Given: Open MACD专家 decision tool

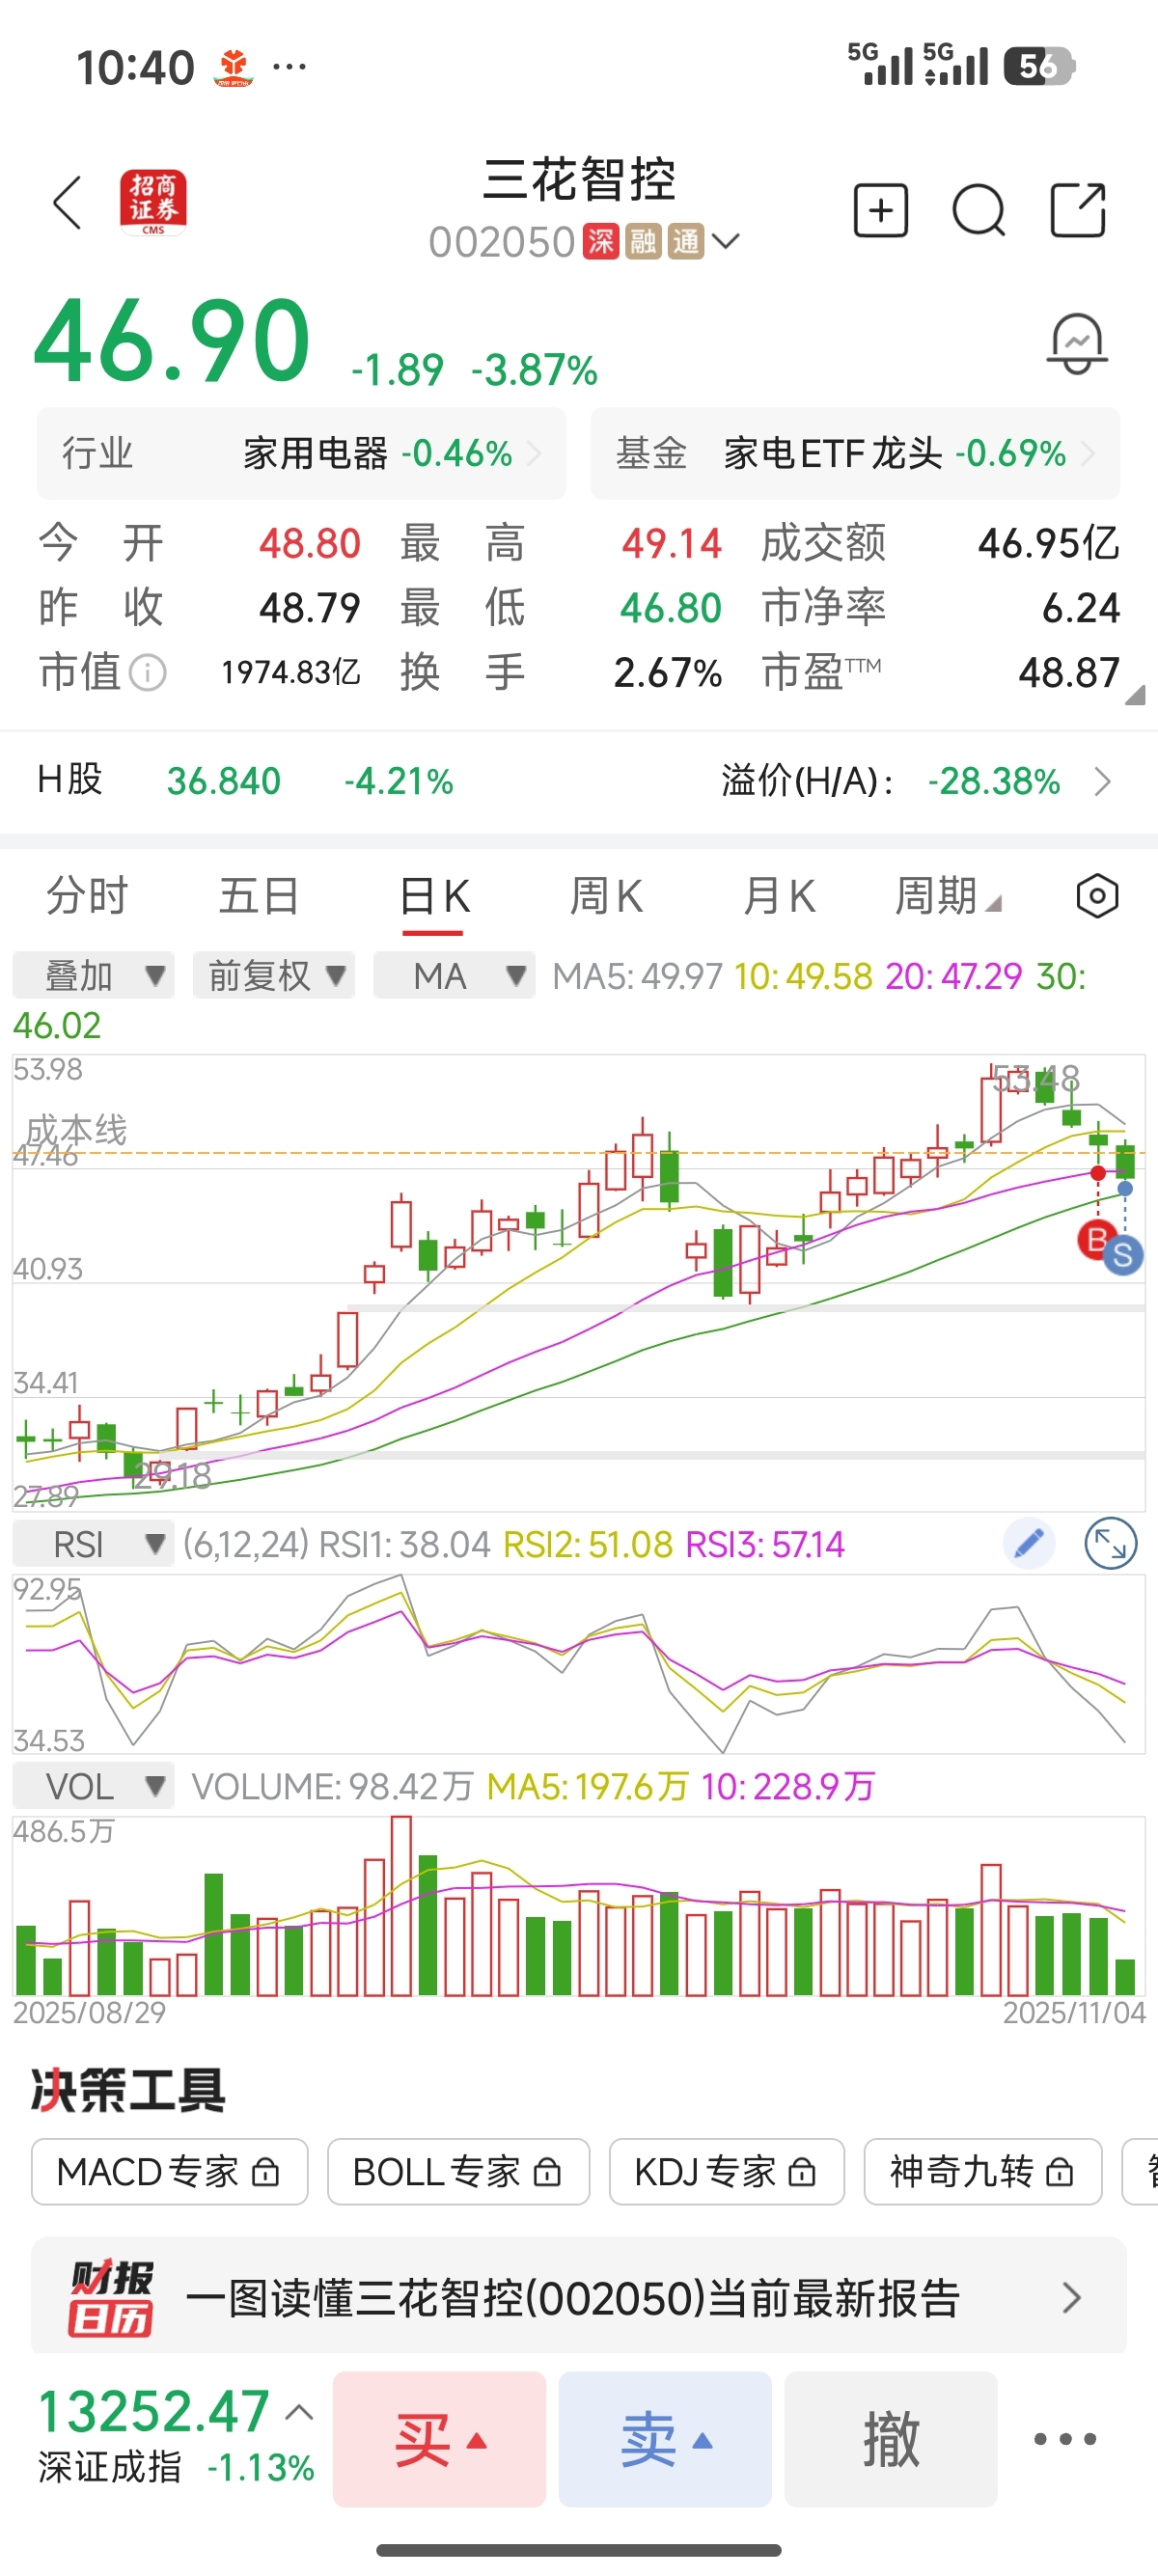Looking at the screenshot, I should tap(169, 2172).
